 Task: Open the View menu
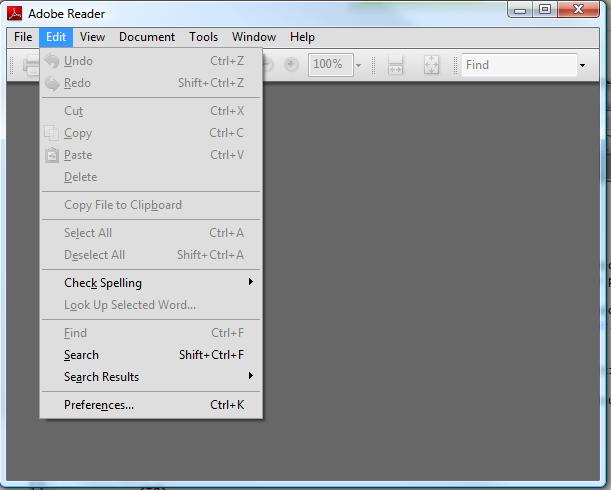(92, 37)
